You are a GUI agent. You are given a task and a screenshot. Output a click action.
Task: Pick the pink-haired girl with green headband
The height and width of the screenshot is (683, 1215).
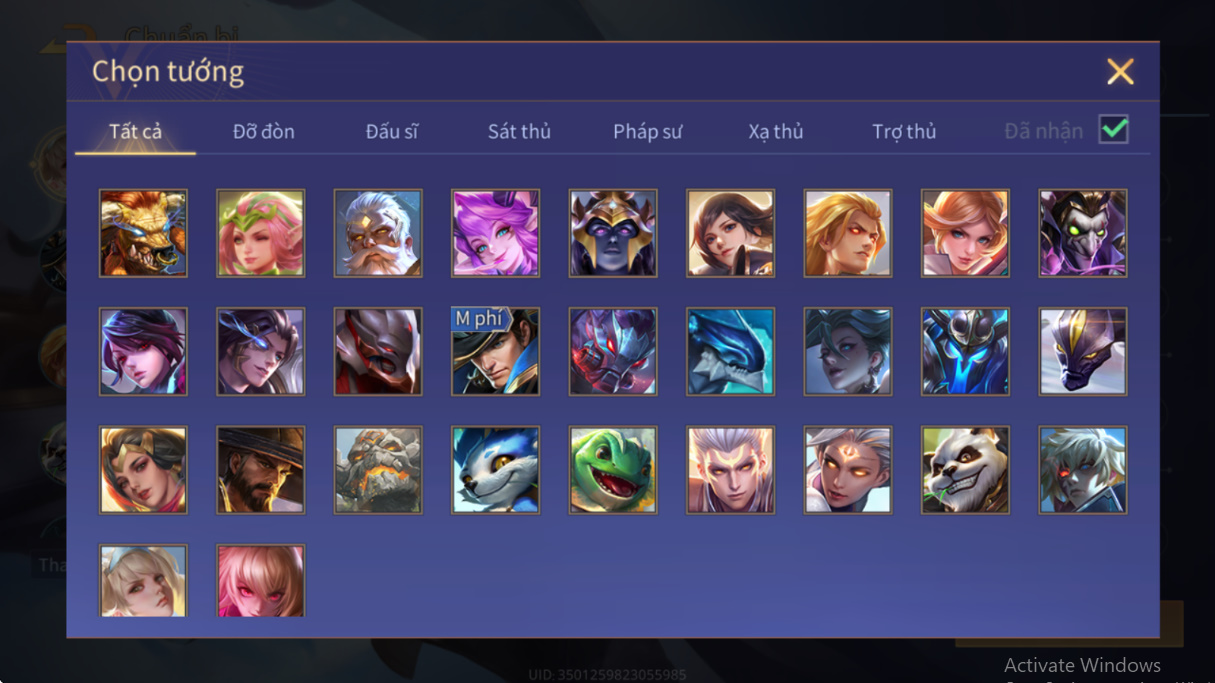click(260, 233)
